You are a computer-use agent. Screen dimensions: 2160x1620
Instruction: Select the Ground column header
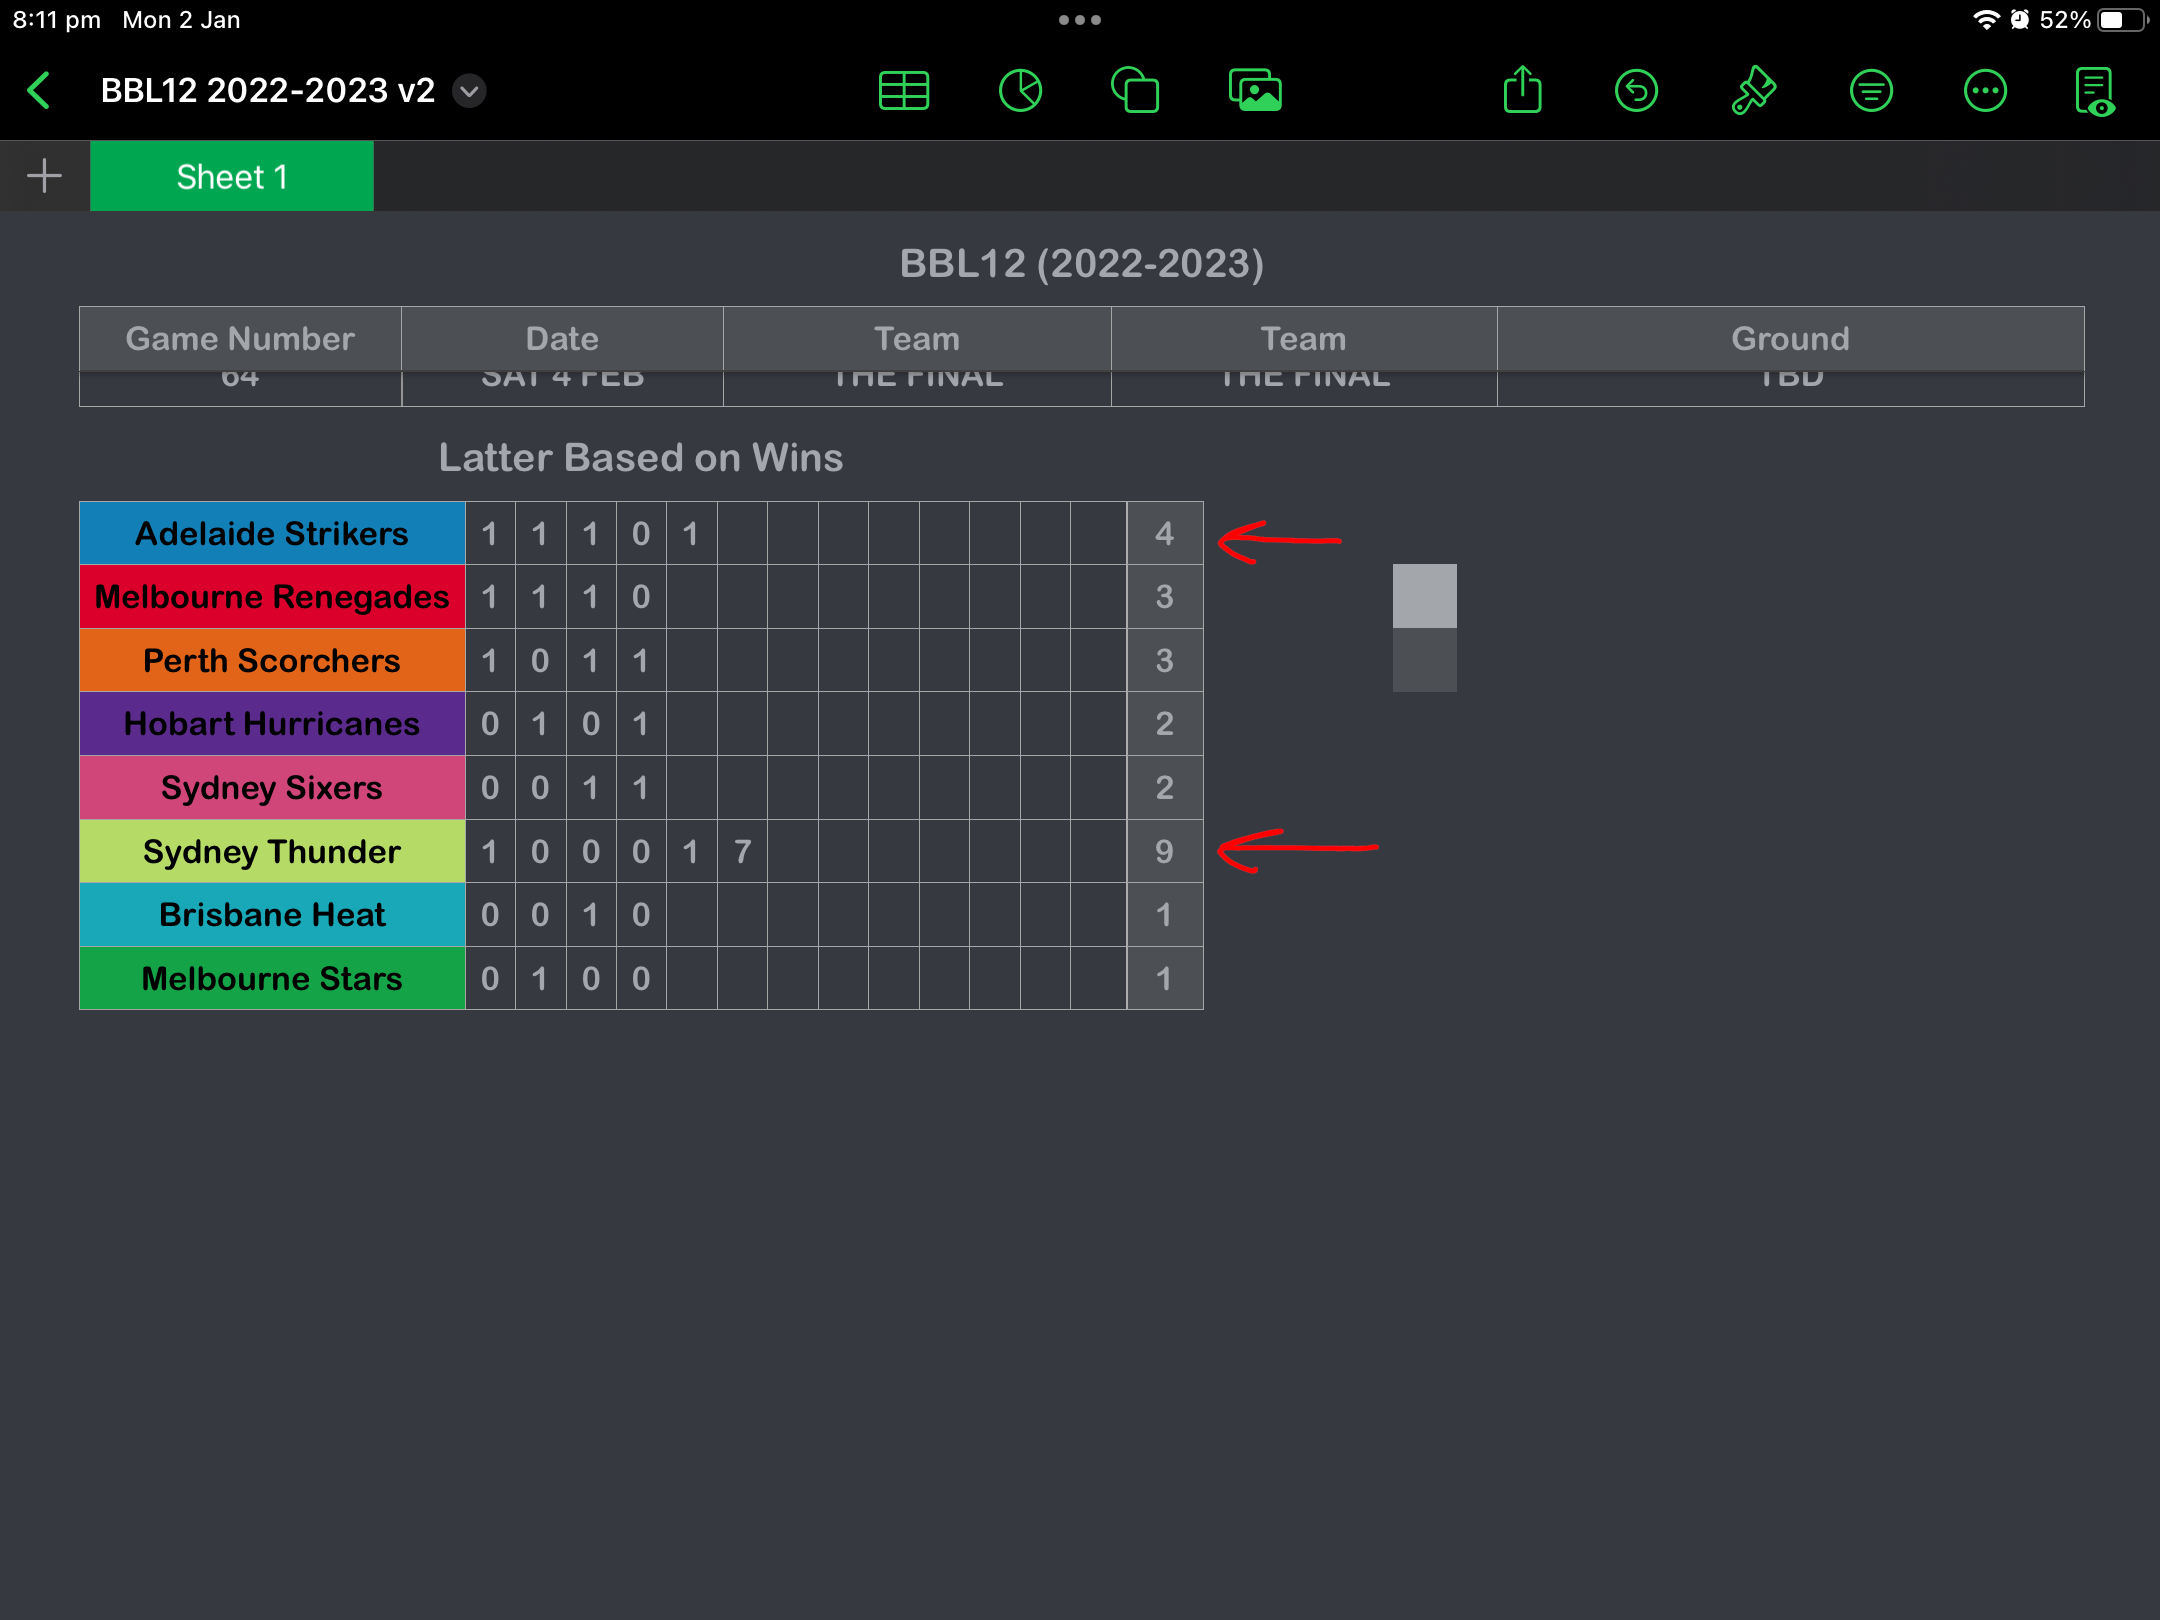pos(1790,339)
